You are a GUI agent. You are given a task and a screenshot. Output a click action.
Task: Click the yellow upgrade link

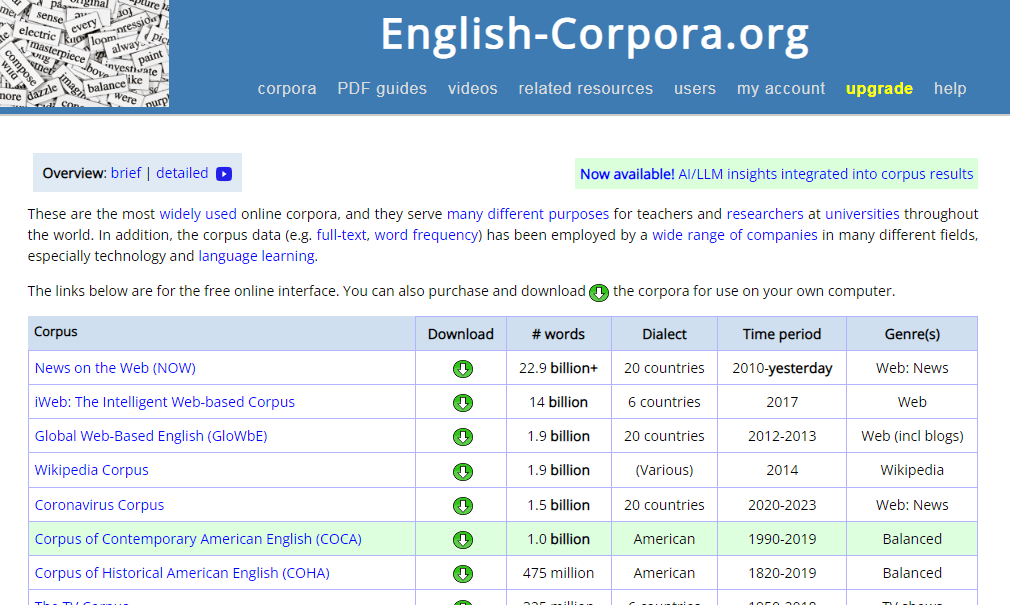[879, 88]
